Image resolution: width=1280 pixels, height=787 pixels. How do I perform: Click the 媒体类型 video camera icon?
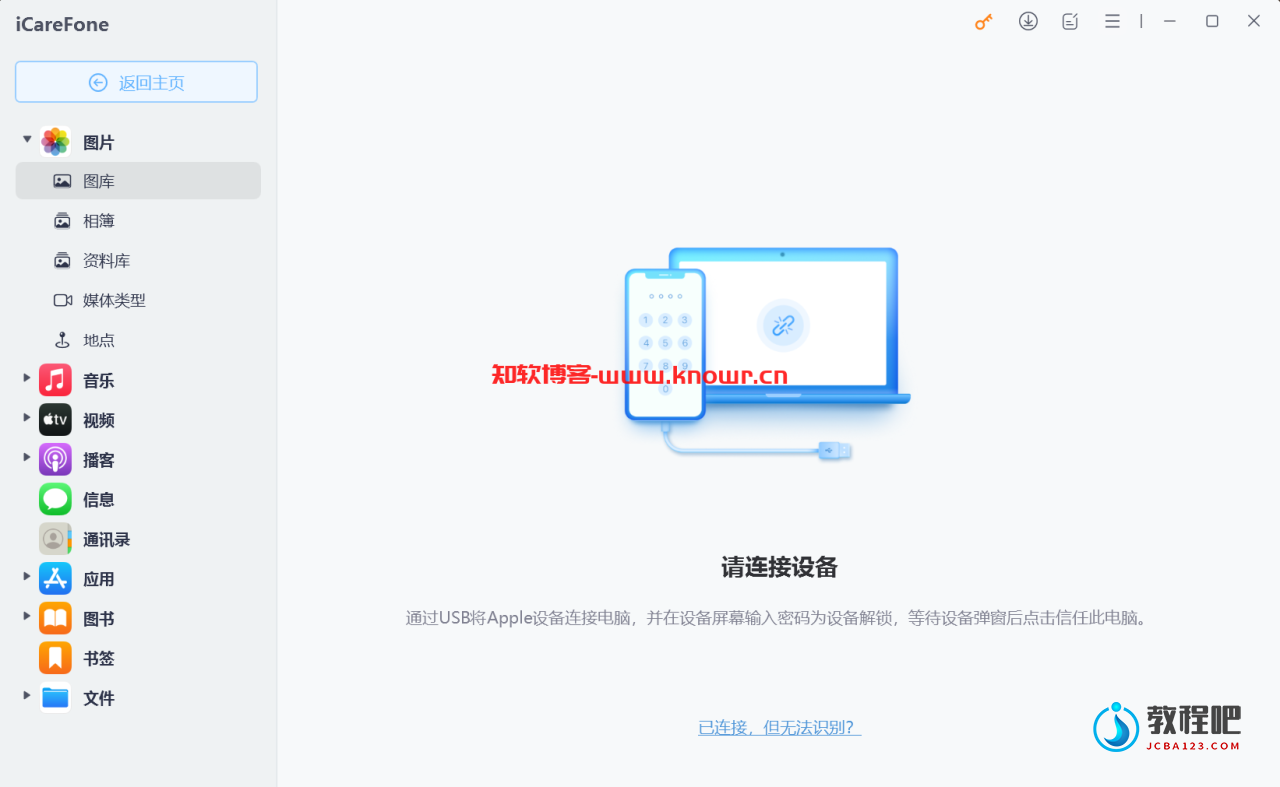tap(63, 300)
